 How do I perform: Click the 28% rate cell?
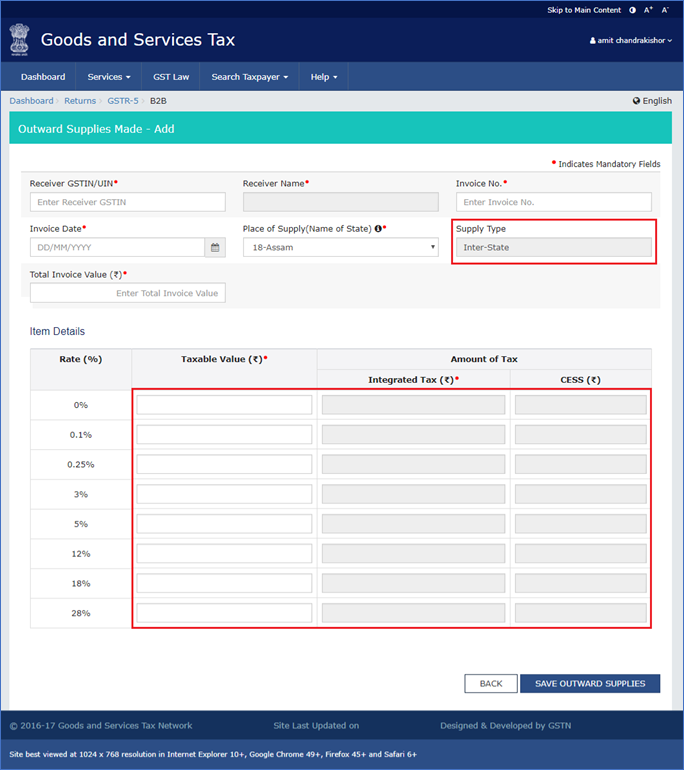(81, 613)
